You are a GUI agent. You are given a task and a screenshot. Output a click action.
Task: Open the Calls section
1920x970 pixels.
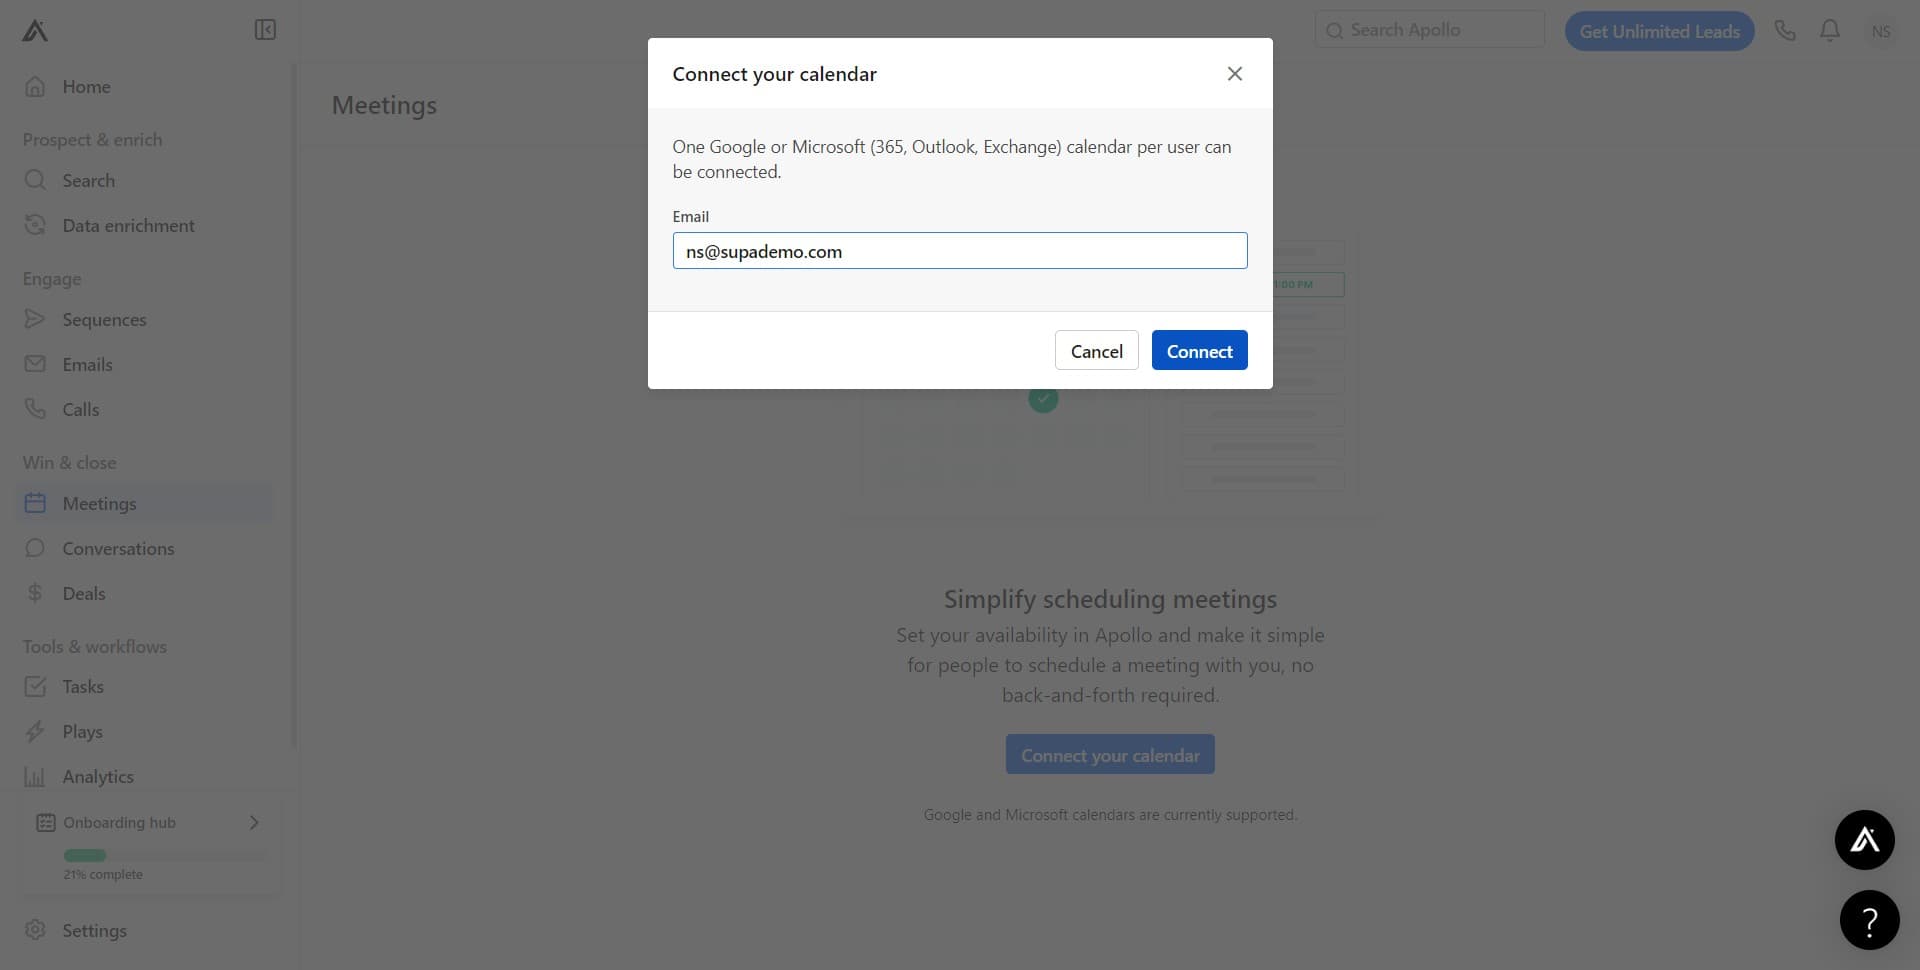coord(79,409)
